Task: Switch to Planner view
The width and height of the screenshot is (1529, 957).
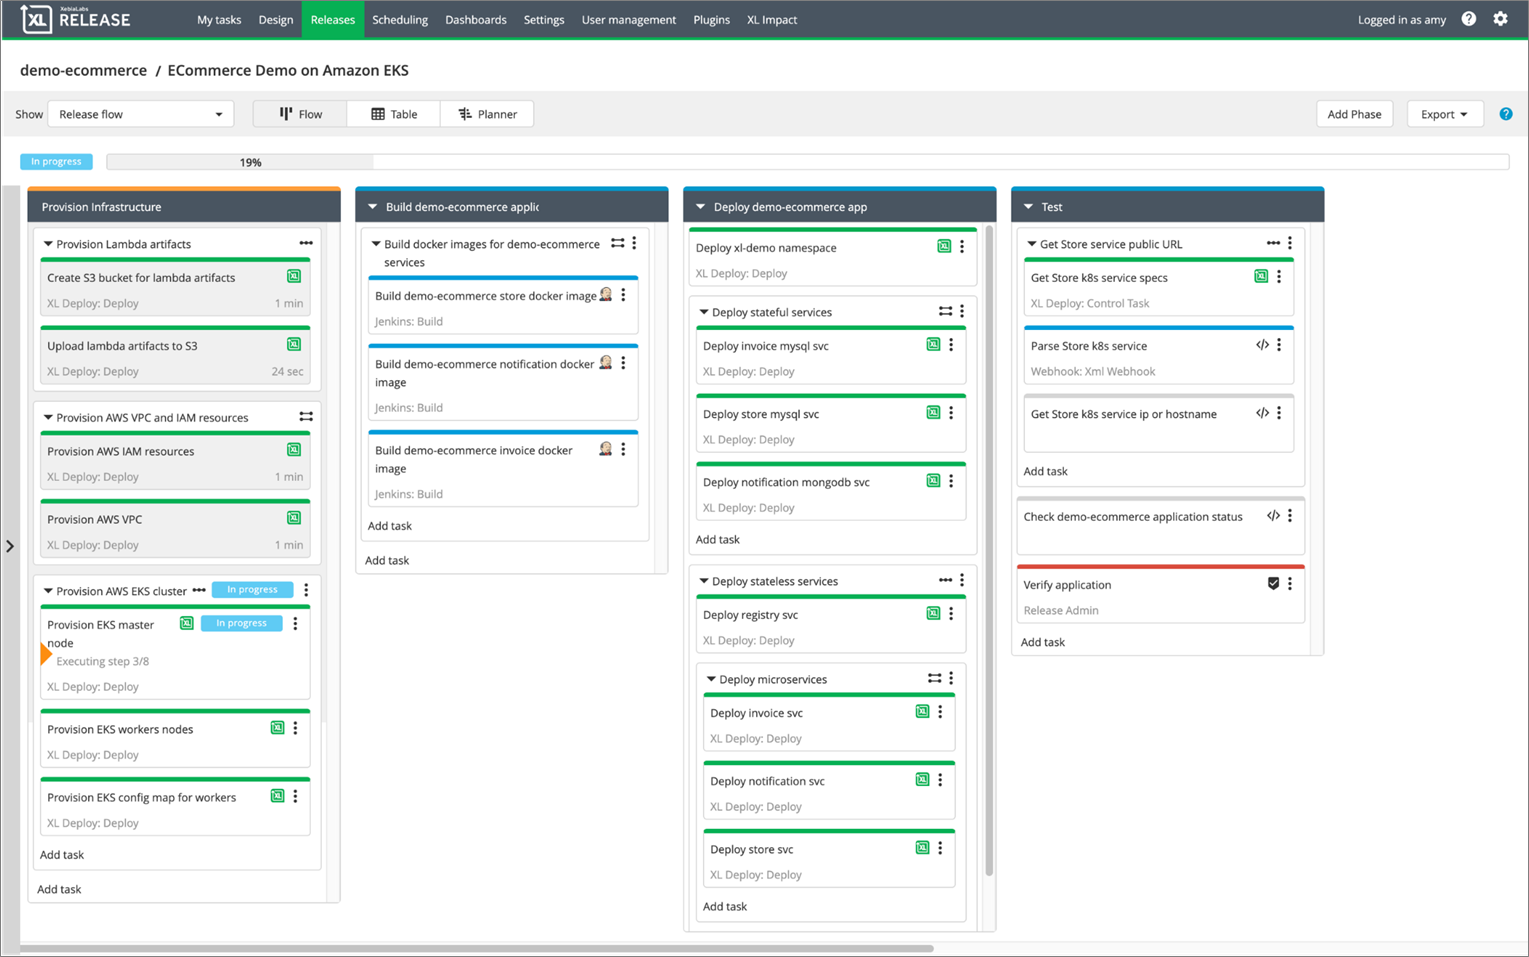Action: (x=487, y=114)
